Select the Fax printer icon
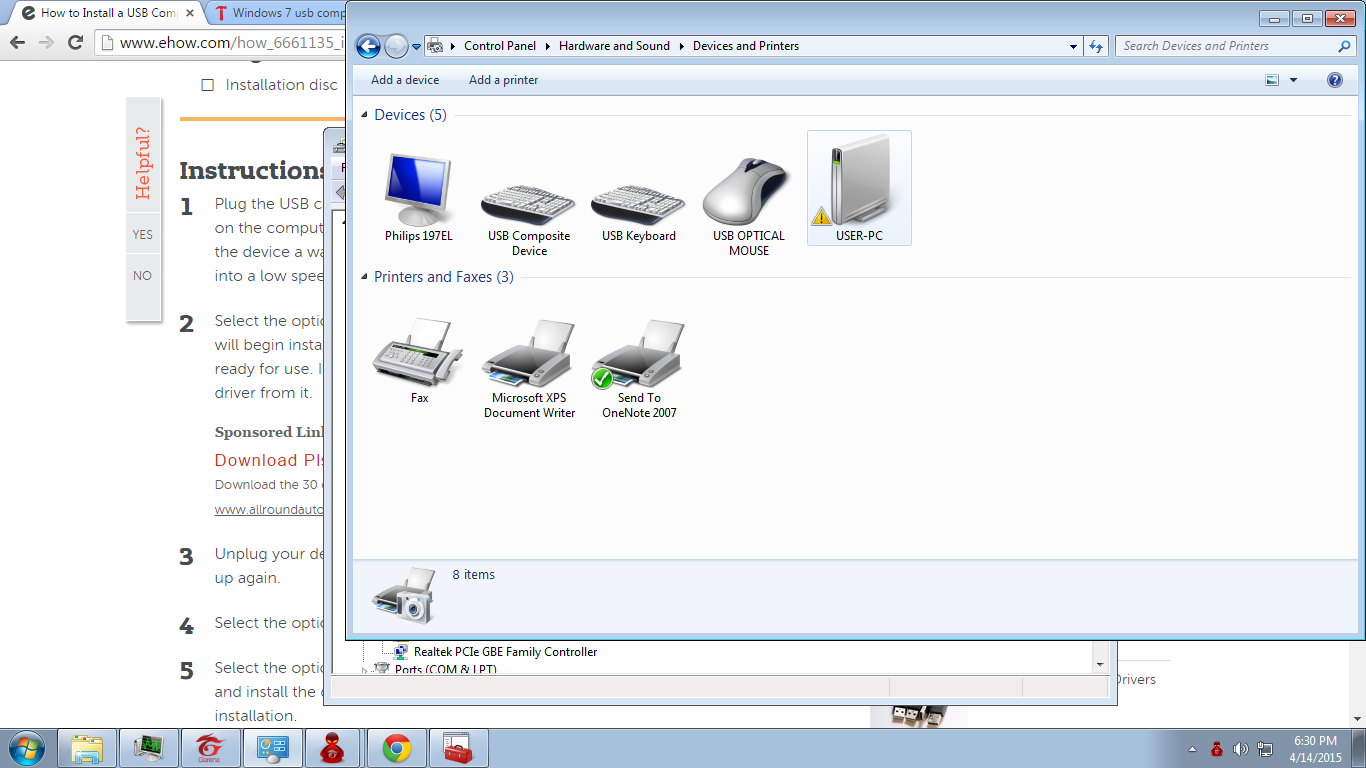The height and width of the screenshot is (768, 1366). tap(419, 362)
